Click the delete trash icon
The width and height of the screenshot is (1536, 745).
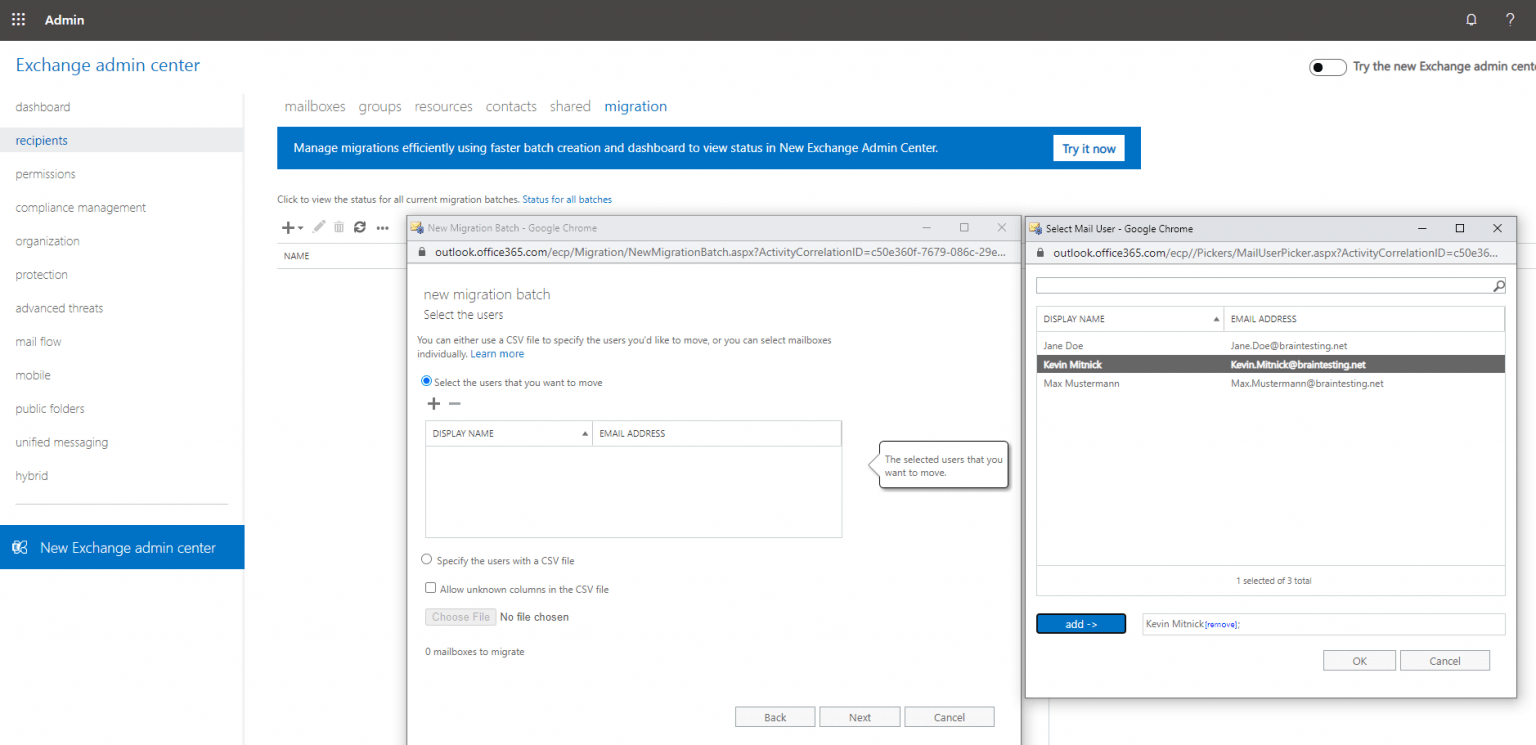[x=339, y=227]
